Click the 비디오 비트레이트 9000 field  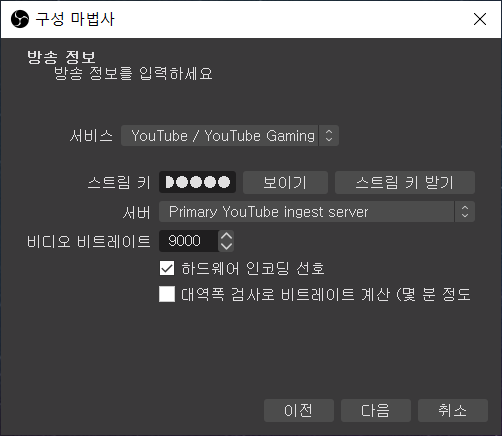click(x=189, y=241)
